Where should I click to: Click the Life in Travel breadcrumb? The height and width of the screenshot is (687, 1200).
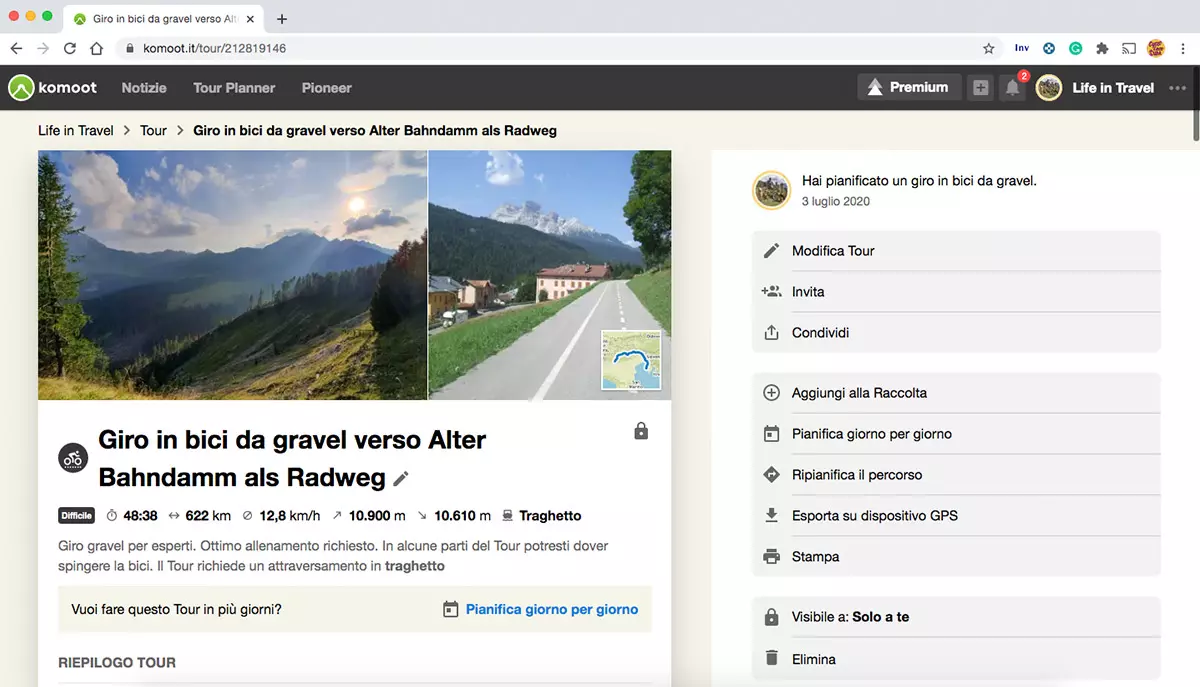(76, 130)
